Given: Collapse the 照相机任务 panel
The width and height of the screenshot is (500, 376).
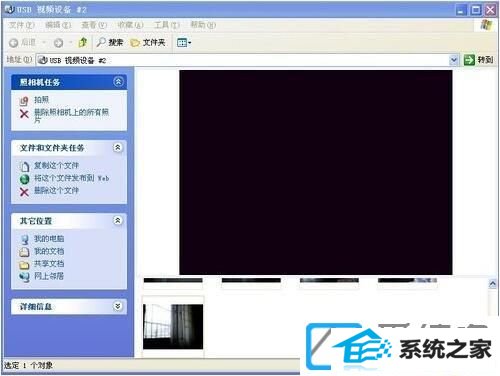Looking at the screenshot, I should point(118,82).
